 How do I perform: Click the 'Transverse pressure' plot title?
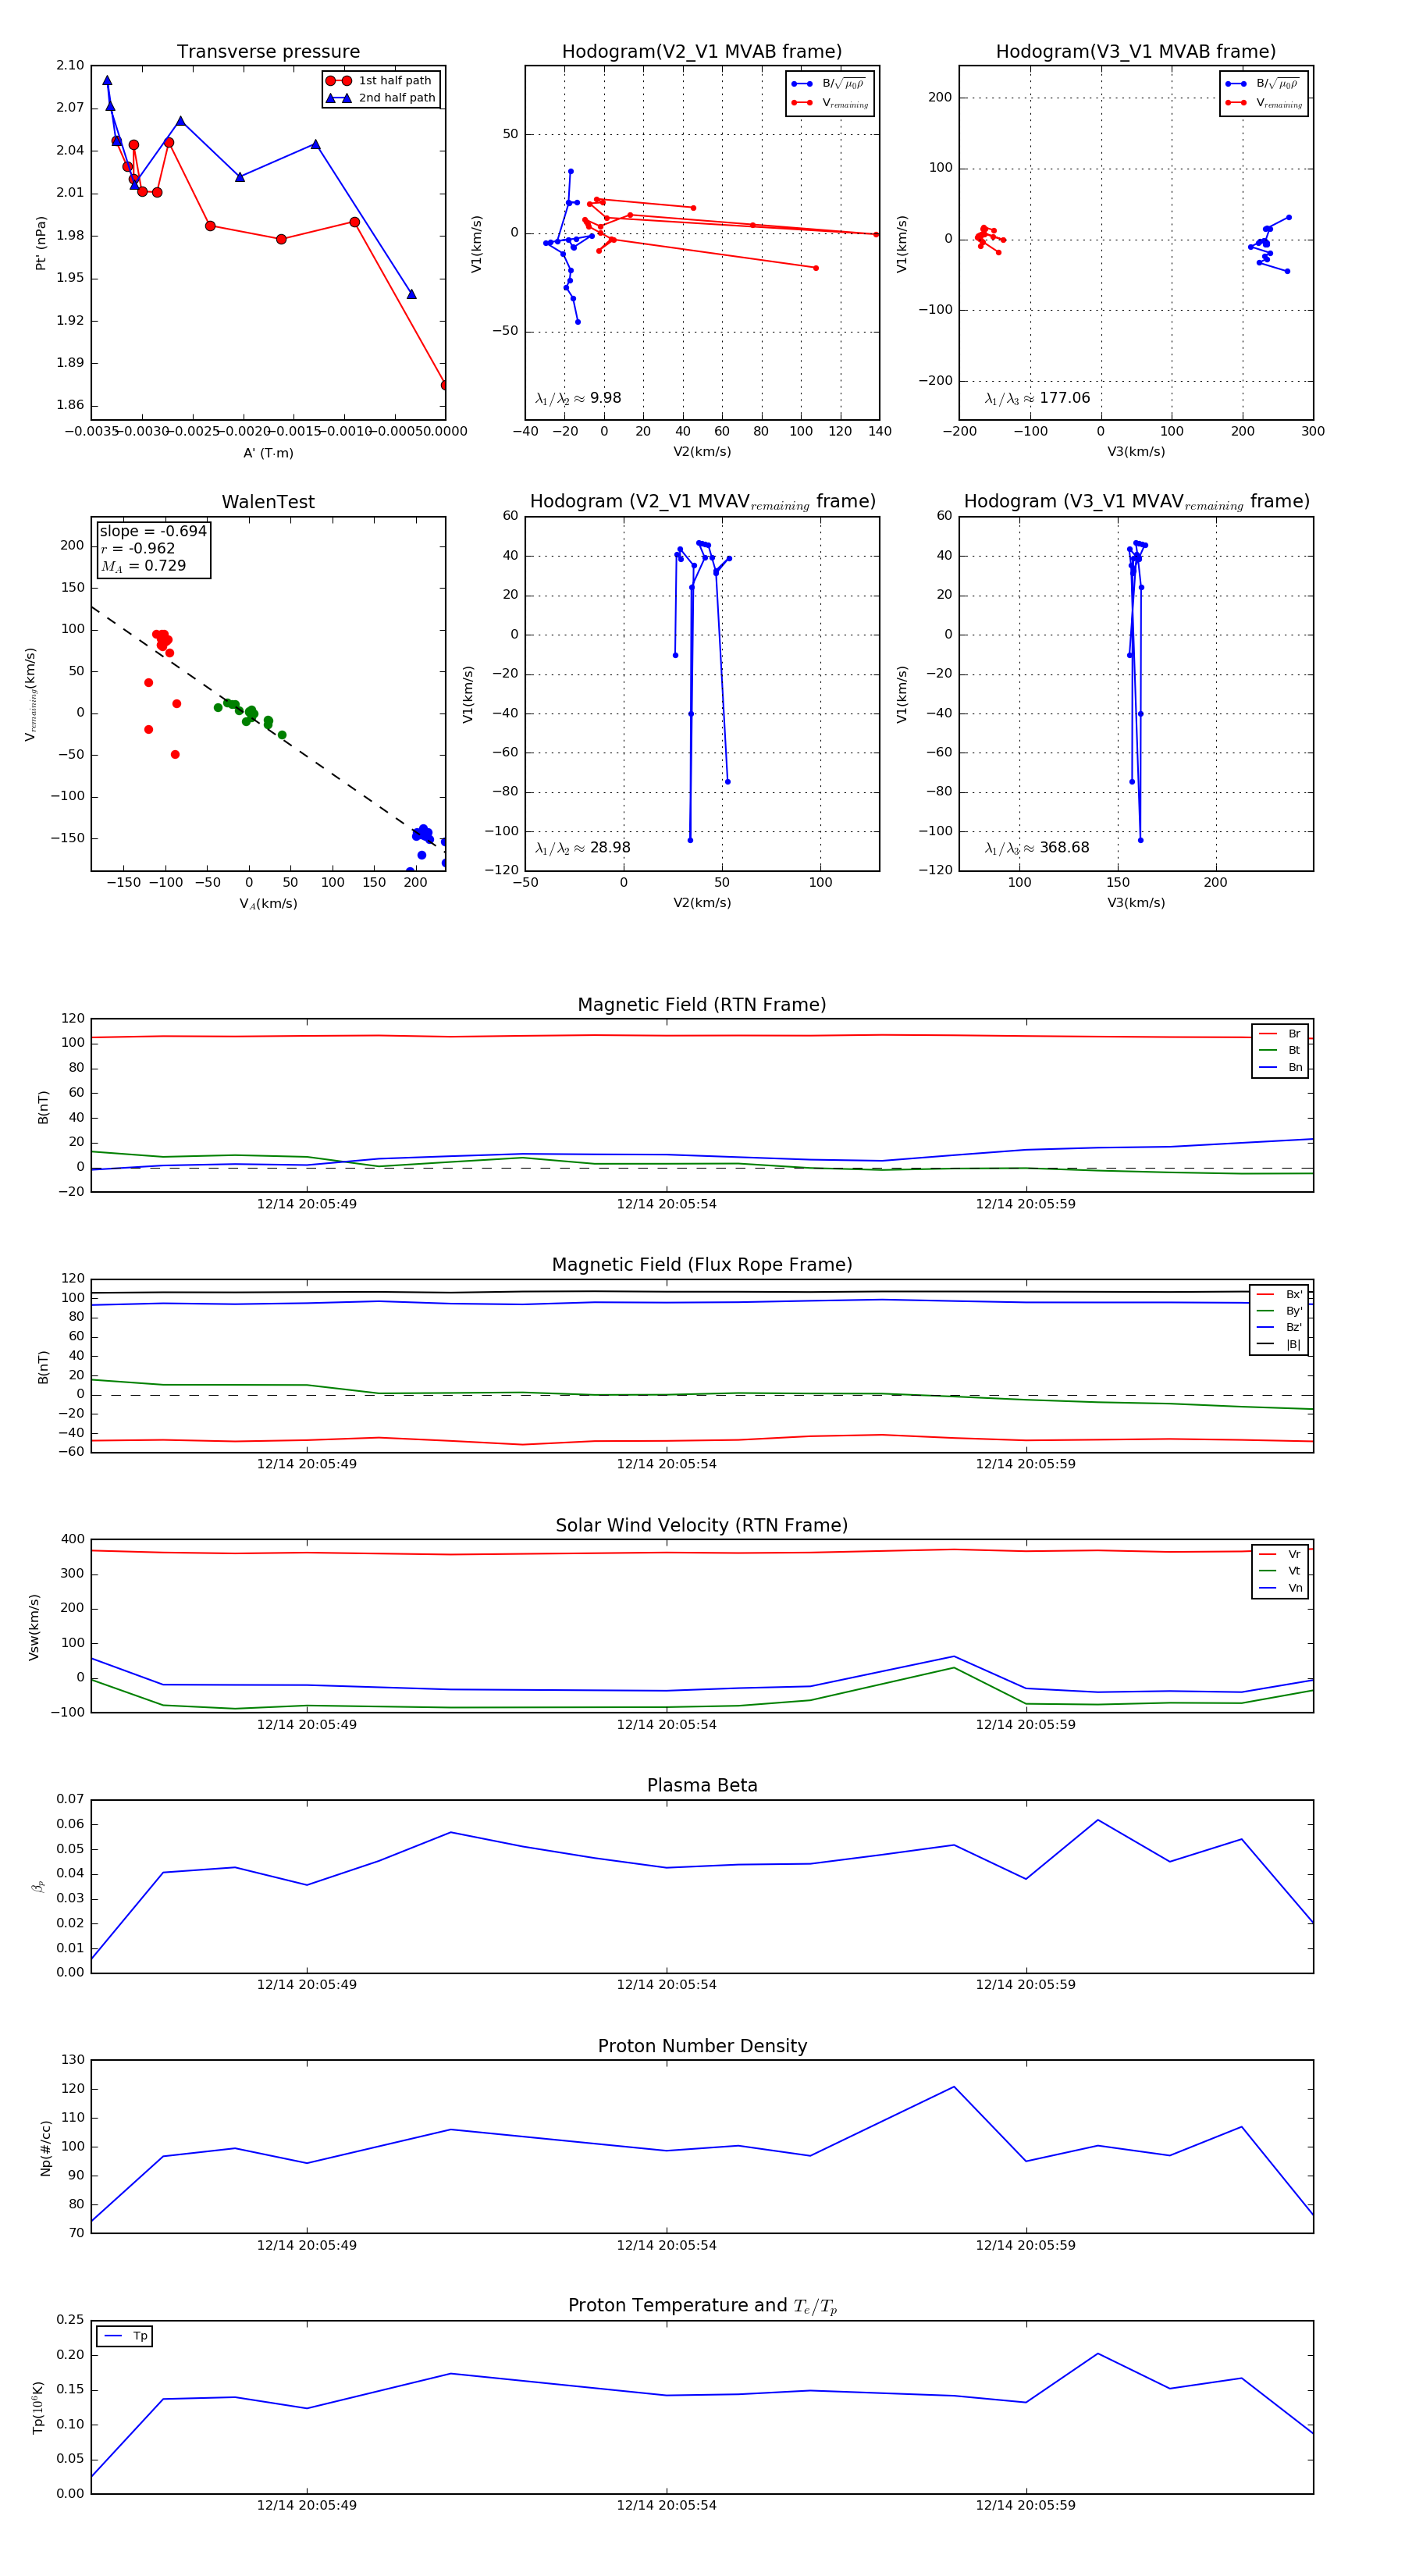click(268, 52)
